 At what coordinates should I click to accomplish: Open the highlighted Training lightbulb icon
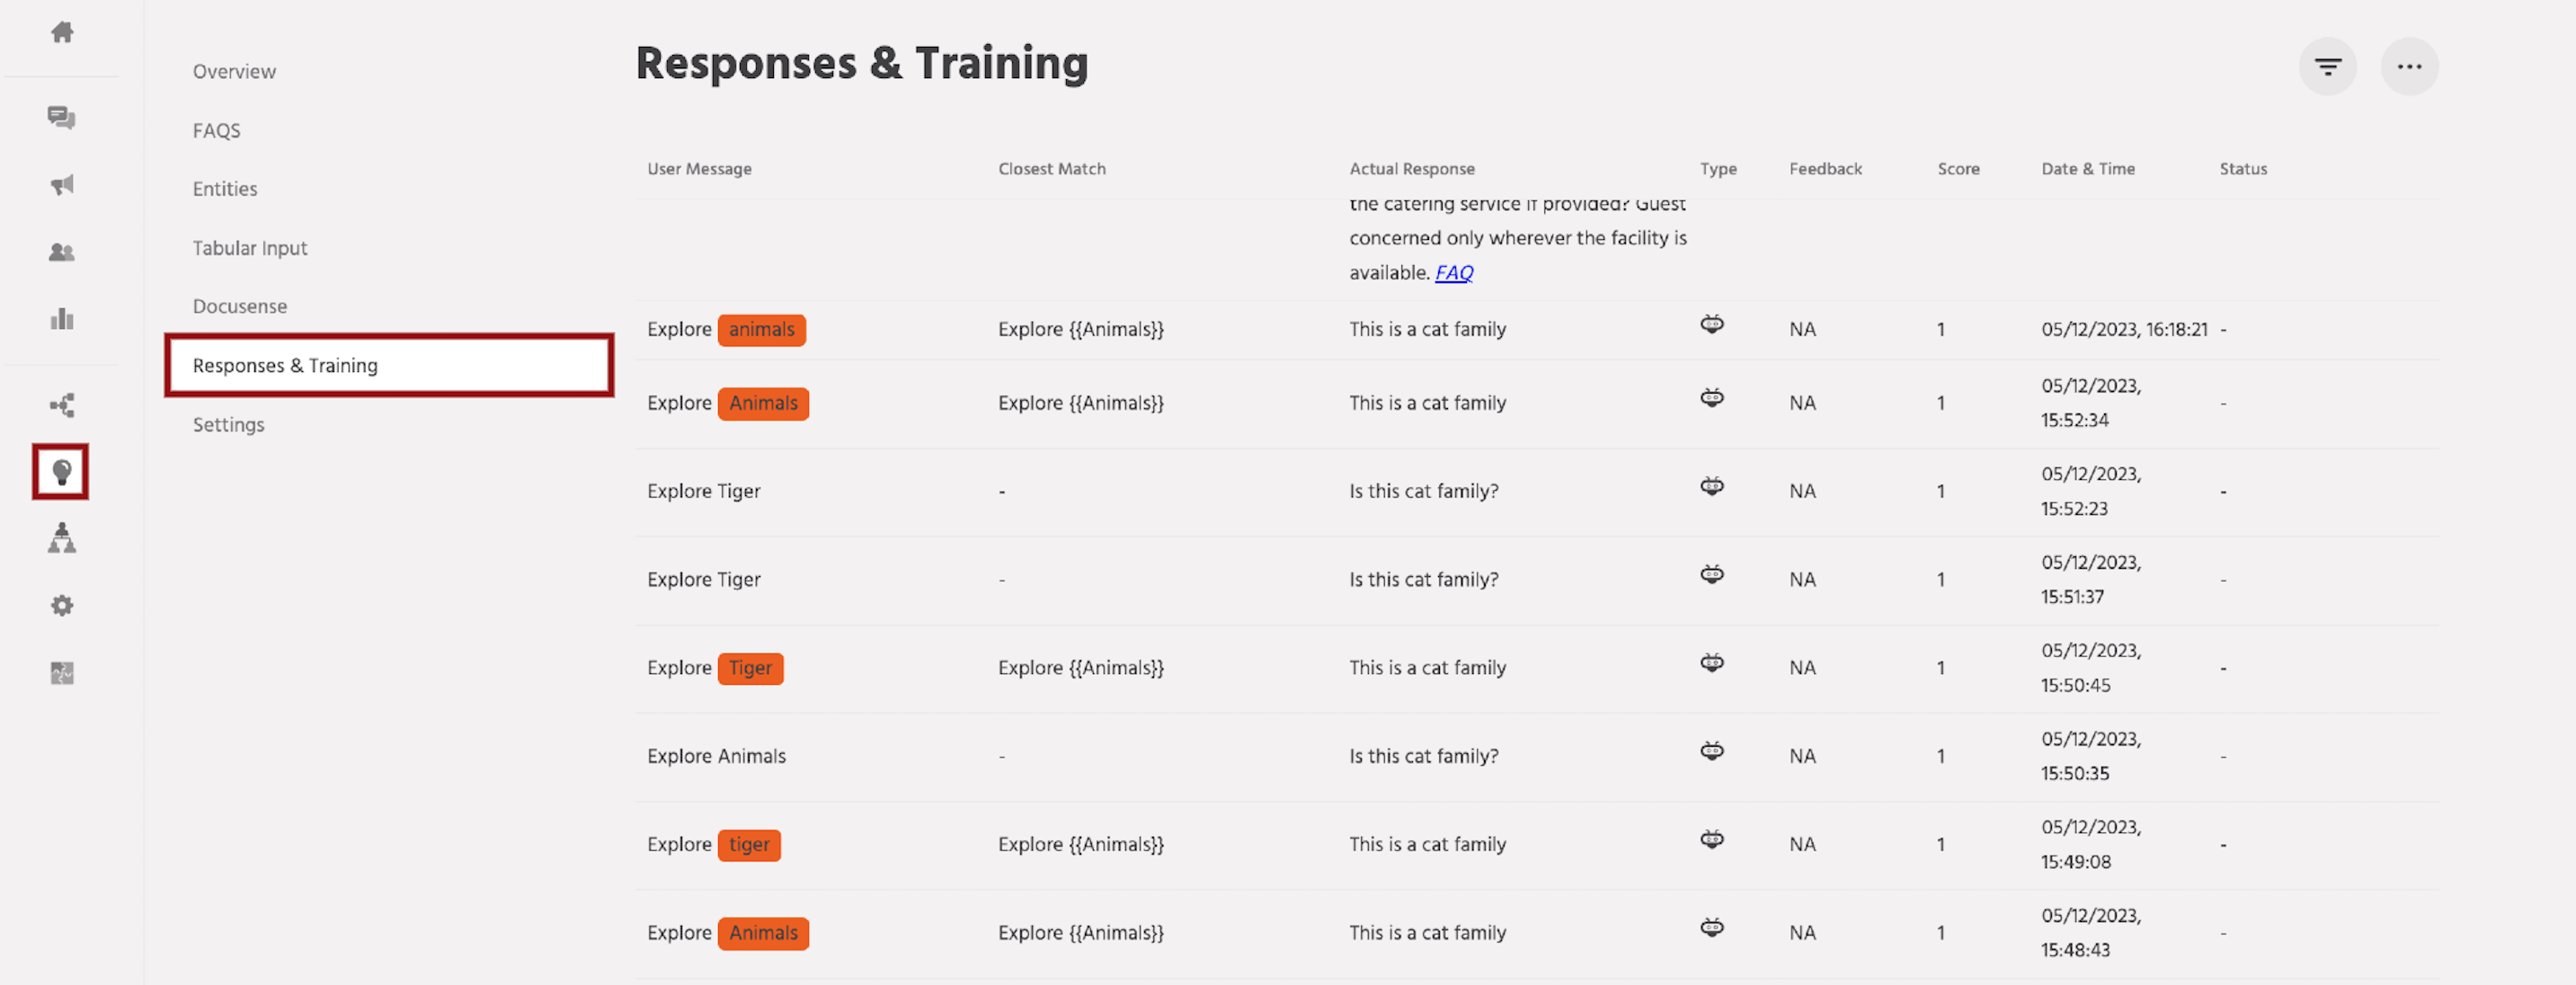[x=60, y=471]
